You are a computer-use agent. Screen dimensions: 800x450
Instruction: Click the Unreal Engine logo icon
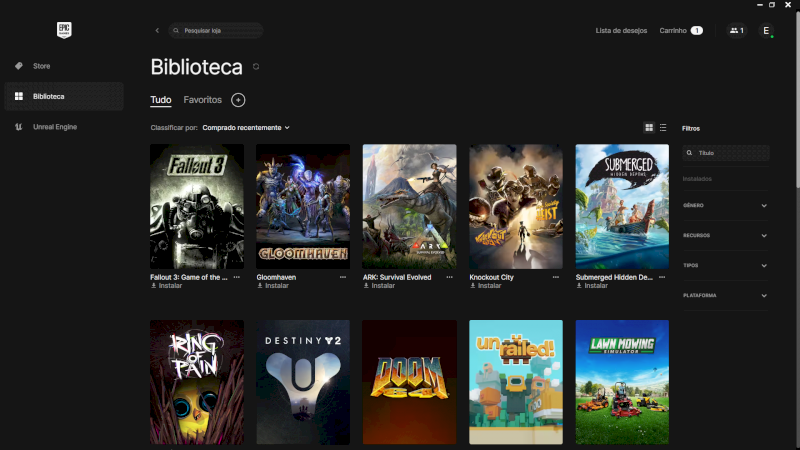[19, 127]
